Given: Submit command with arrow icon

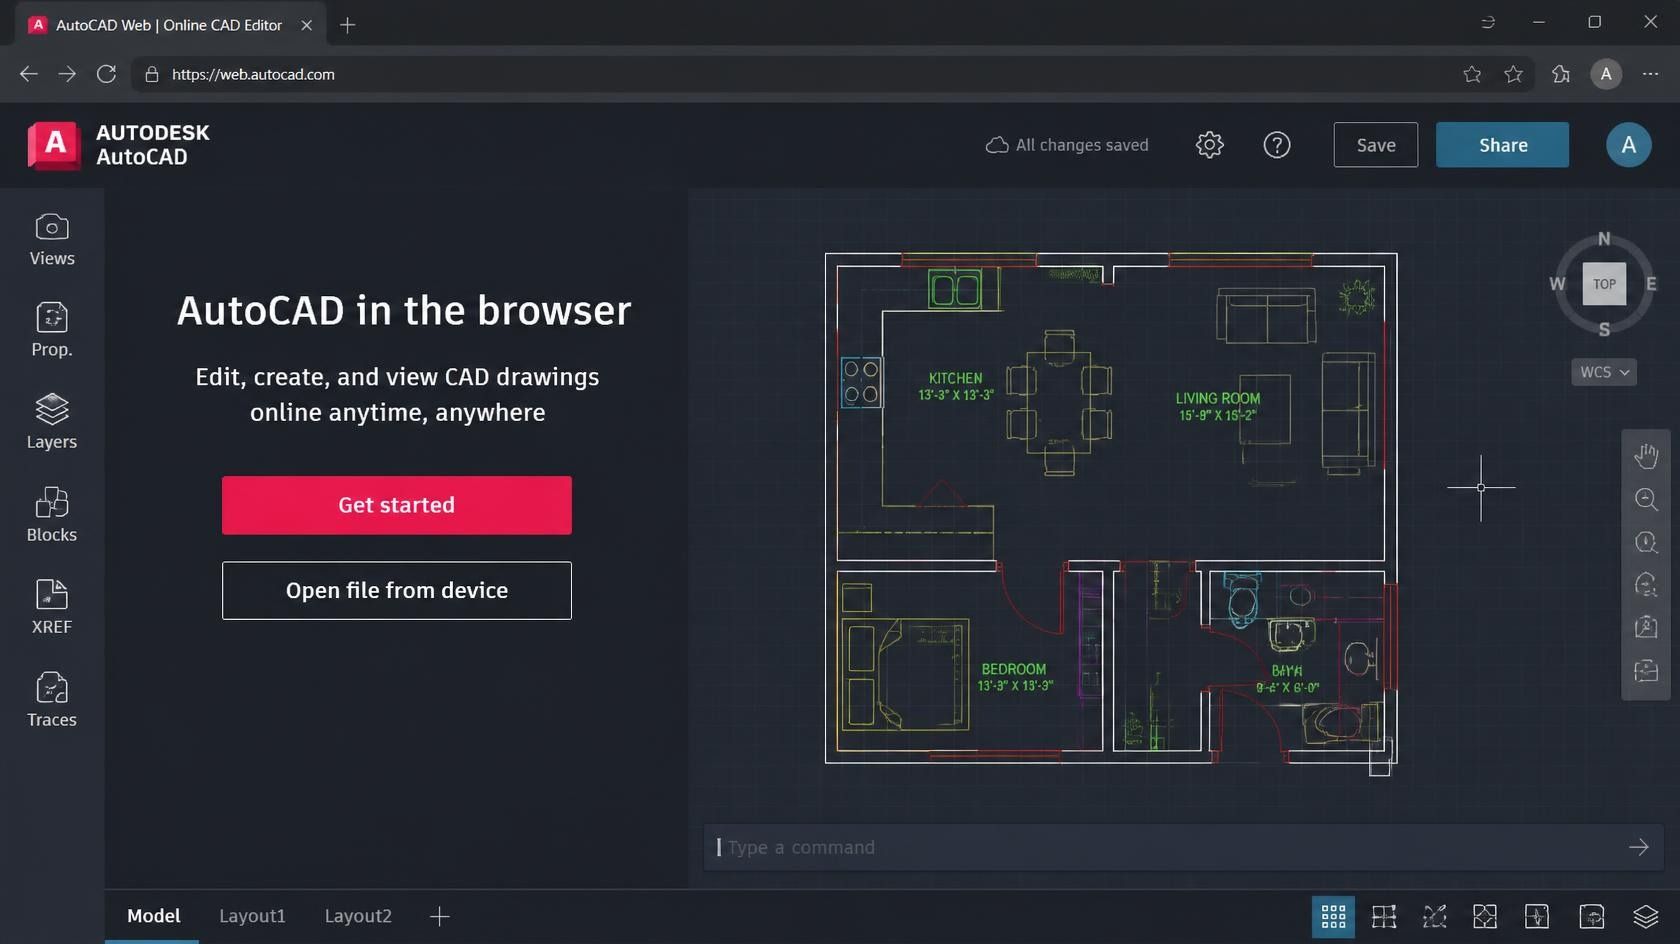Looking at the screenshot, I should tap(1638, 847).
